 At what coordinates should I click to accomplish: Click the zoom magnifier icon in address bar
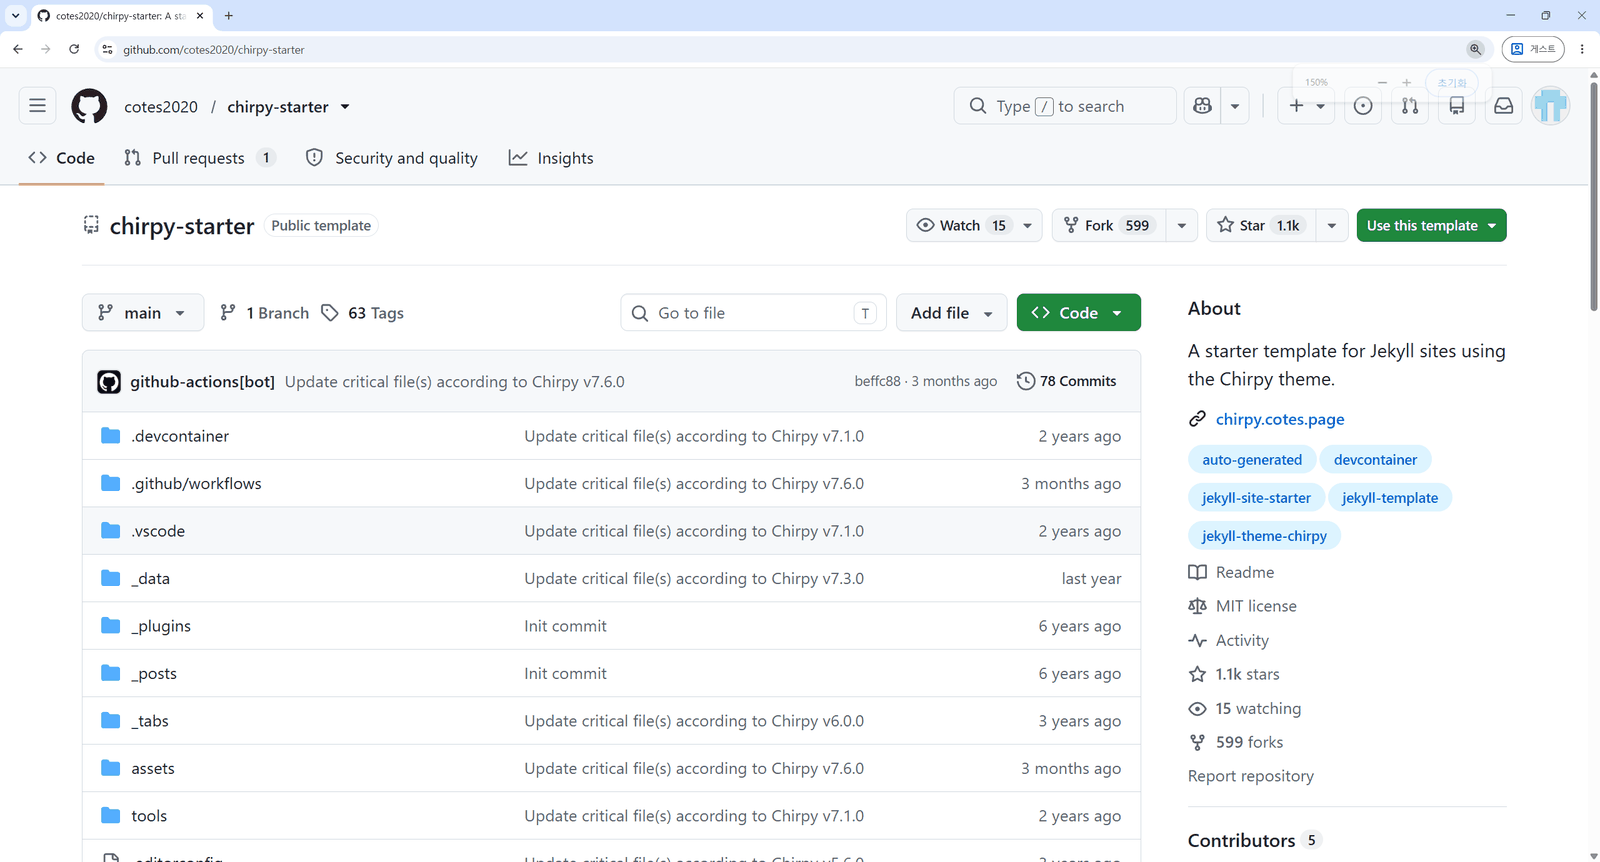1475,49
